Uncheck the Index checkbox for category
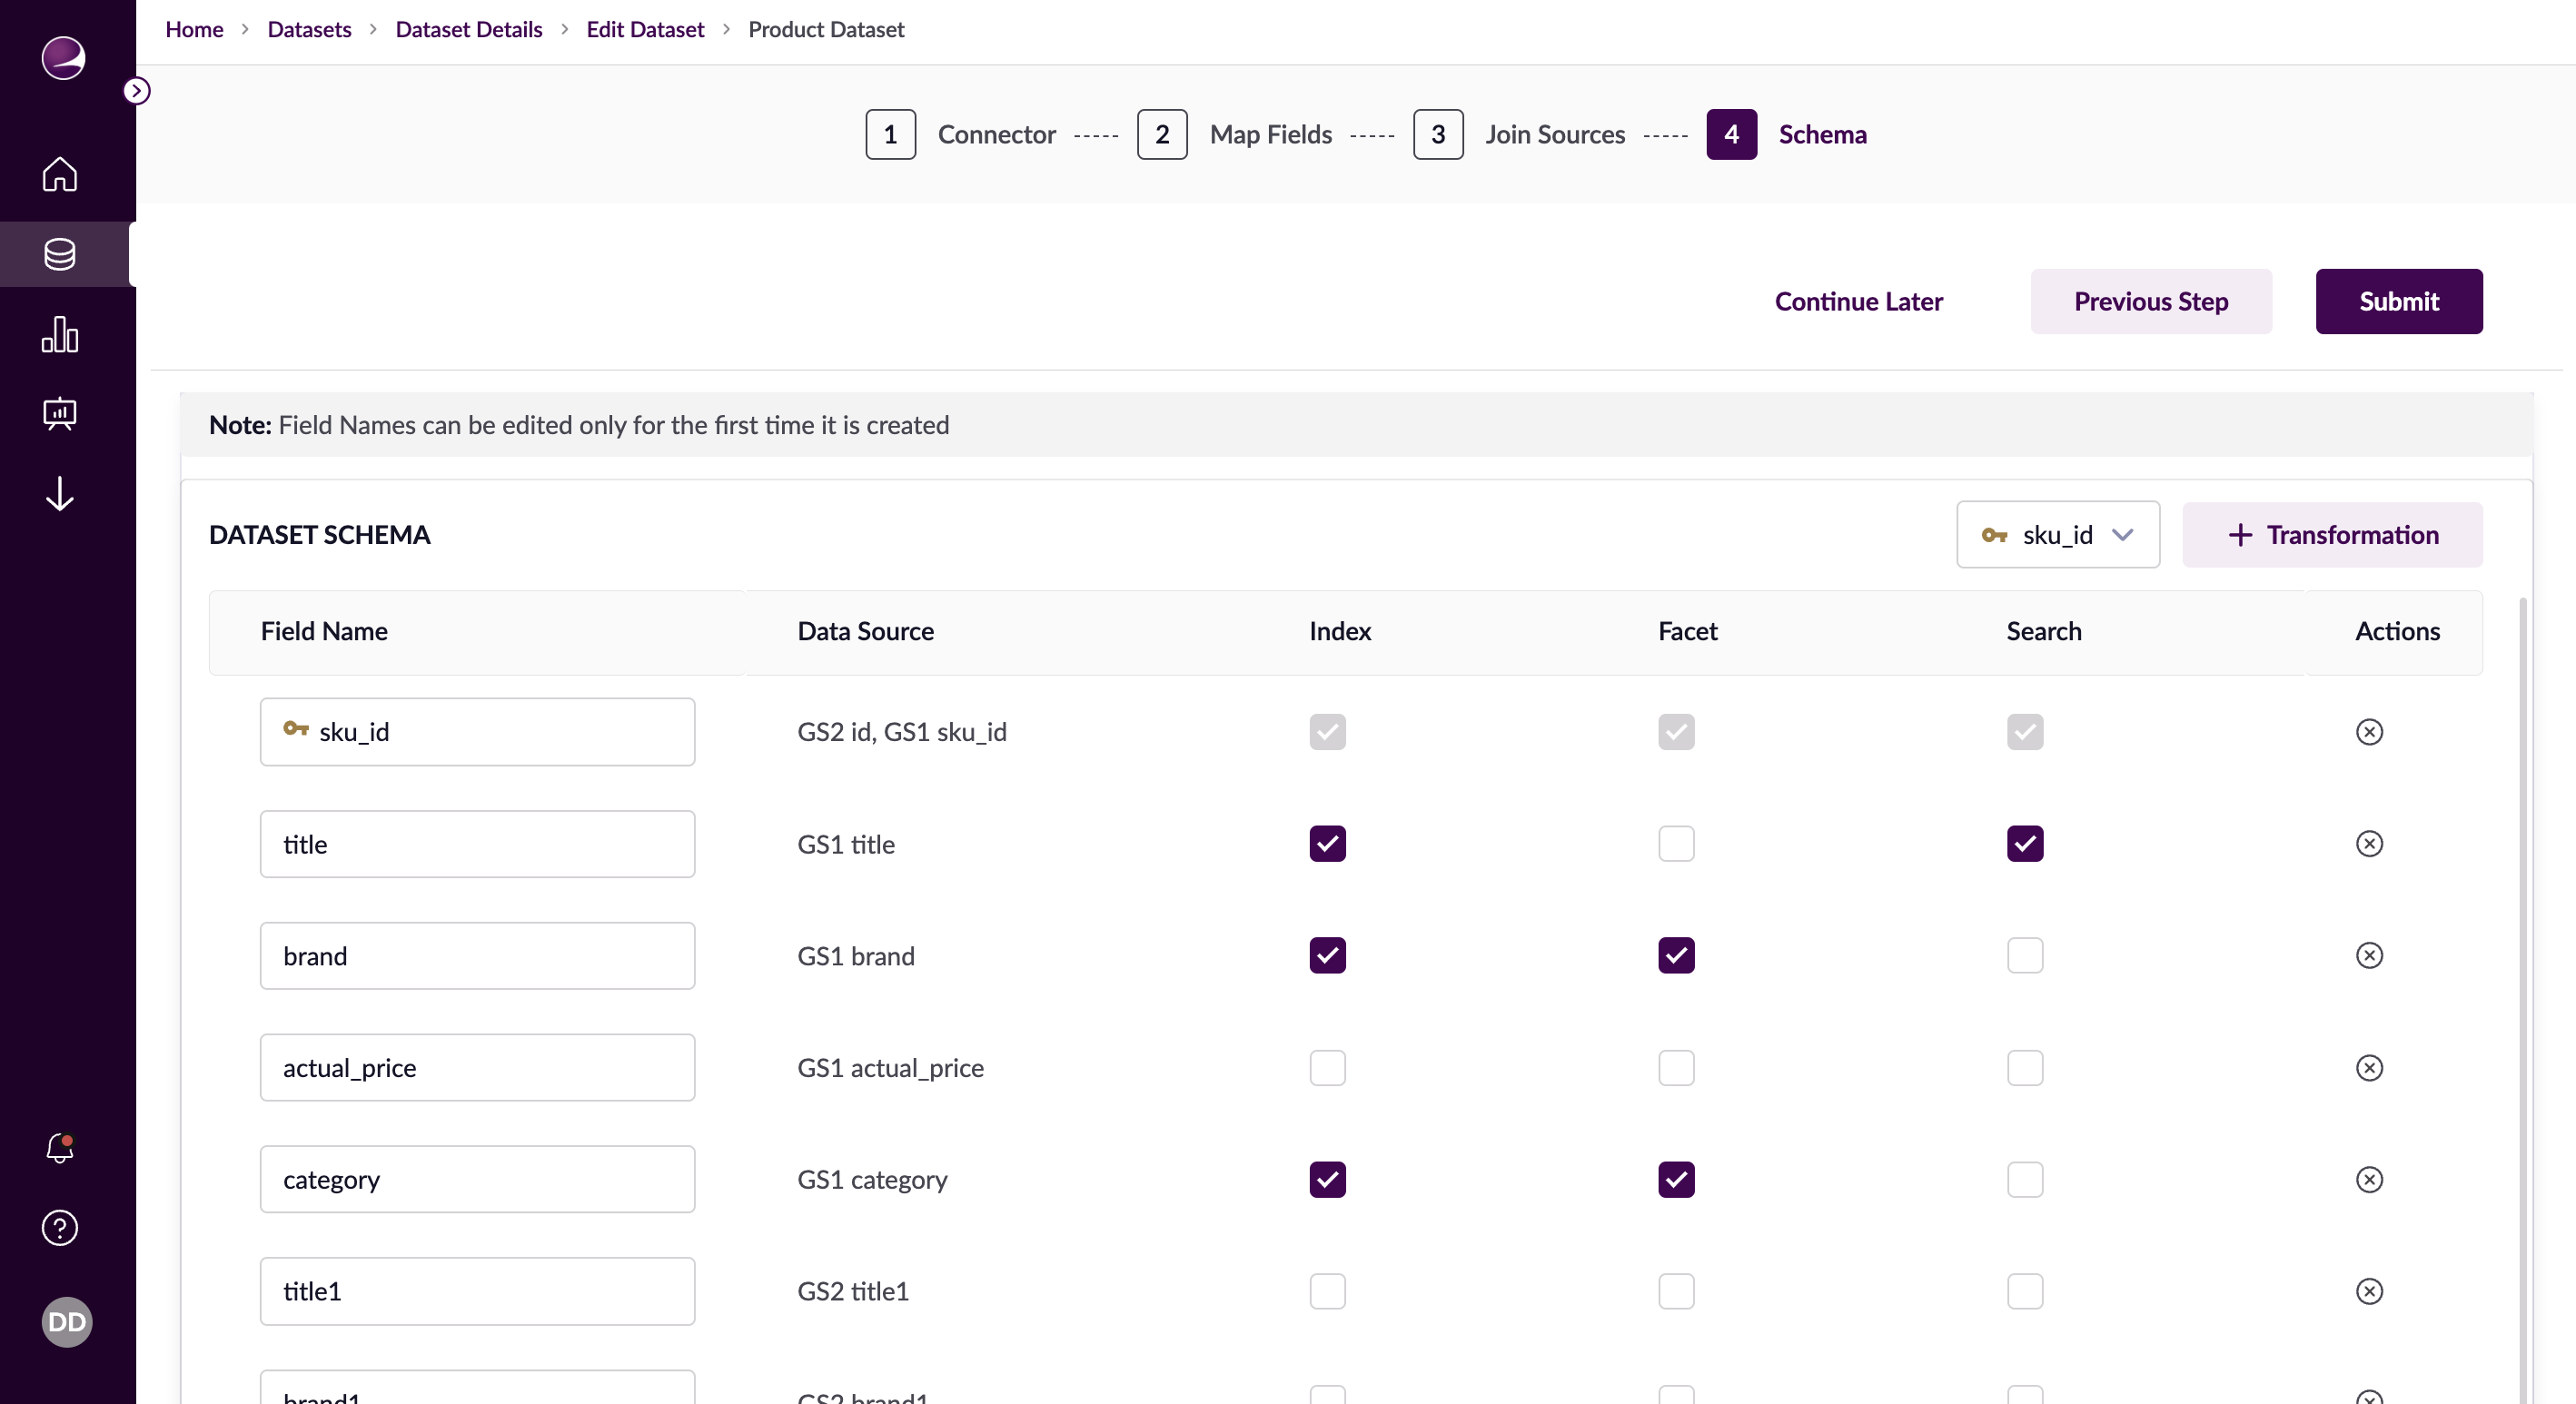This screenshot has height=1404, width=2576. (1327, 1180)
